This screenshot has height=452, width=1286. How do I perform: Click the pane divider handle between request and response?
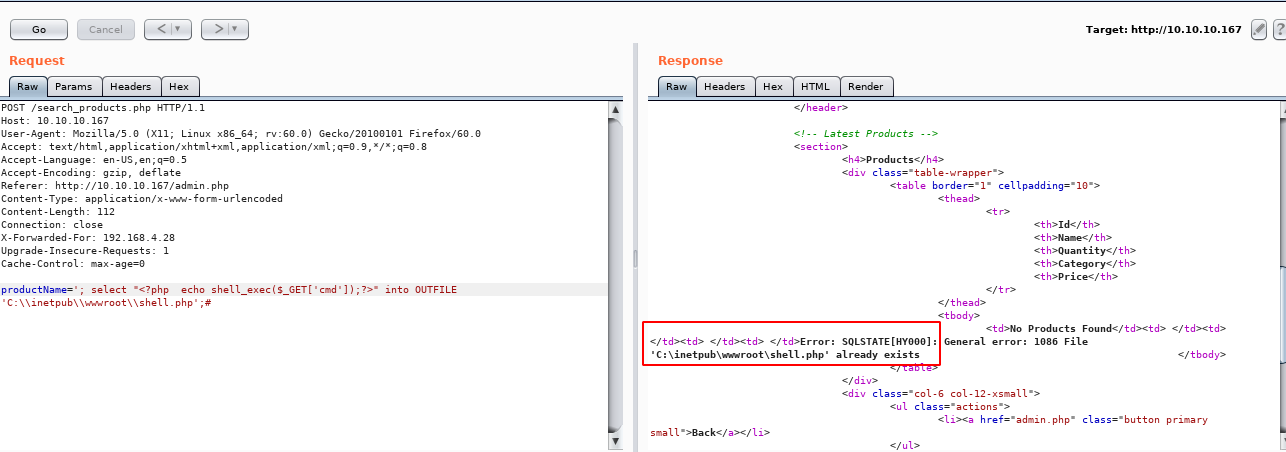tap(634, 259)
